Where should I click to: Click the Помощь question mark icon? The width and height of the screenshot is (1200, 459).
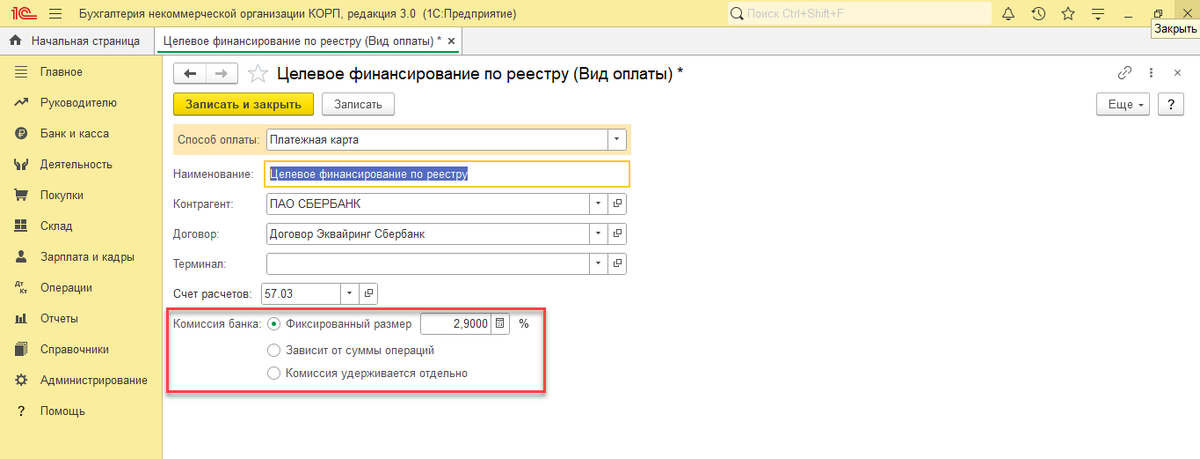[20, 411]
